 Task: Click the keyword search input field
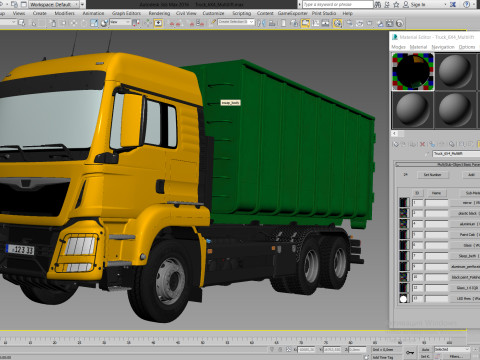tap(337, 4)
